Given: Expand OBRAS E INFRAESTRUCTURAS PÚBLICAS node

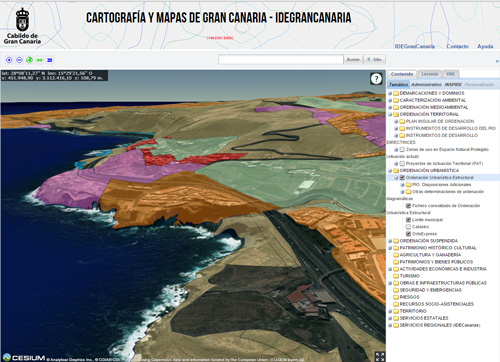Looking at the screenshot, I should click(390, 283).
